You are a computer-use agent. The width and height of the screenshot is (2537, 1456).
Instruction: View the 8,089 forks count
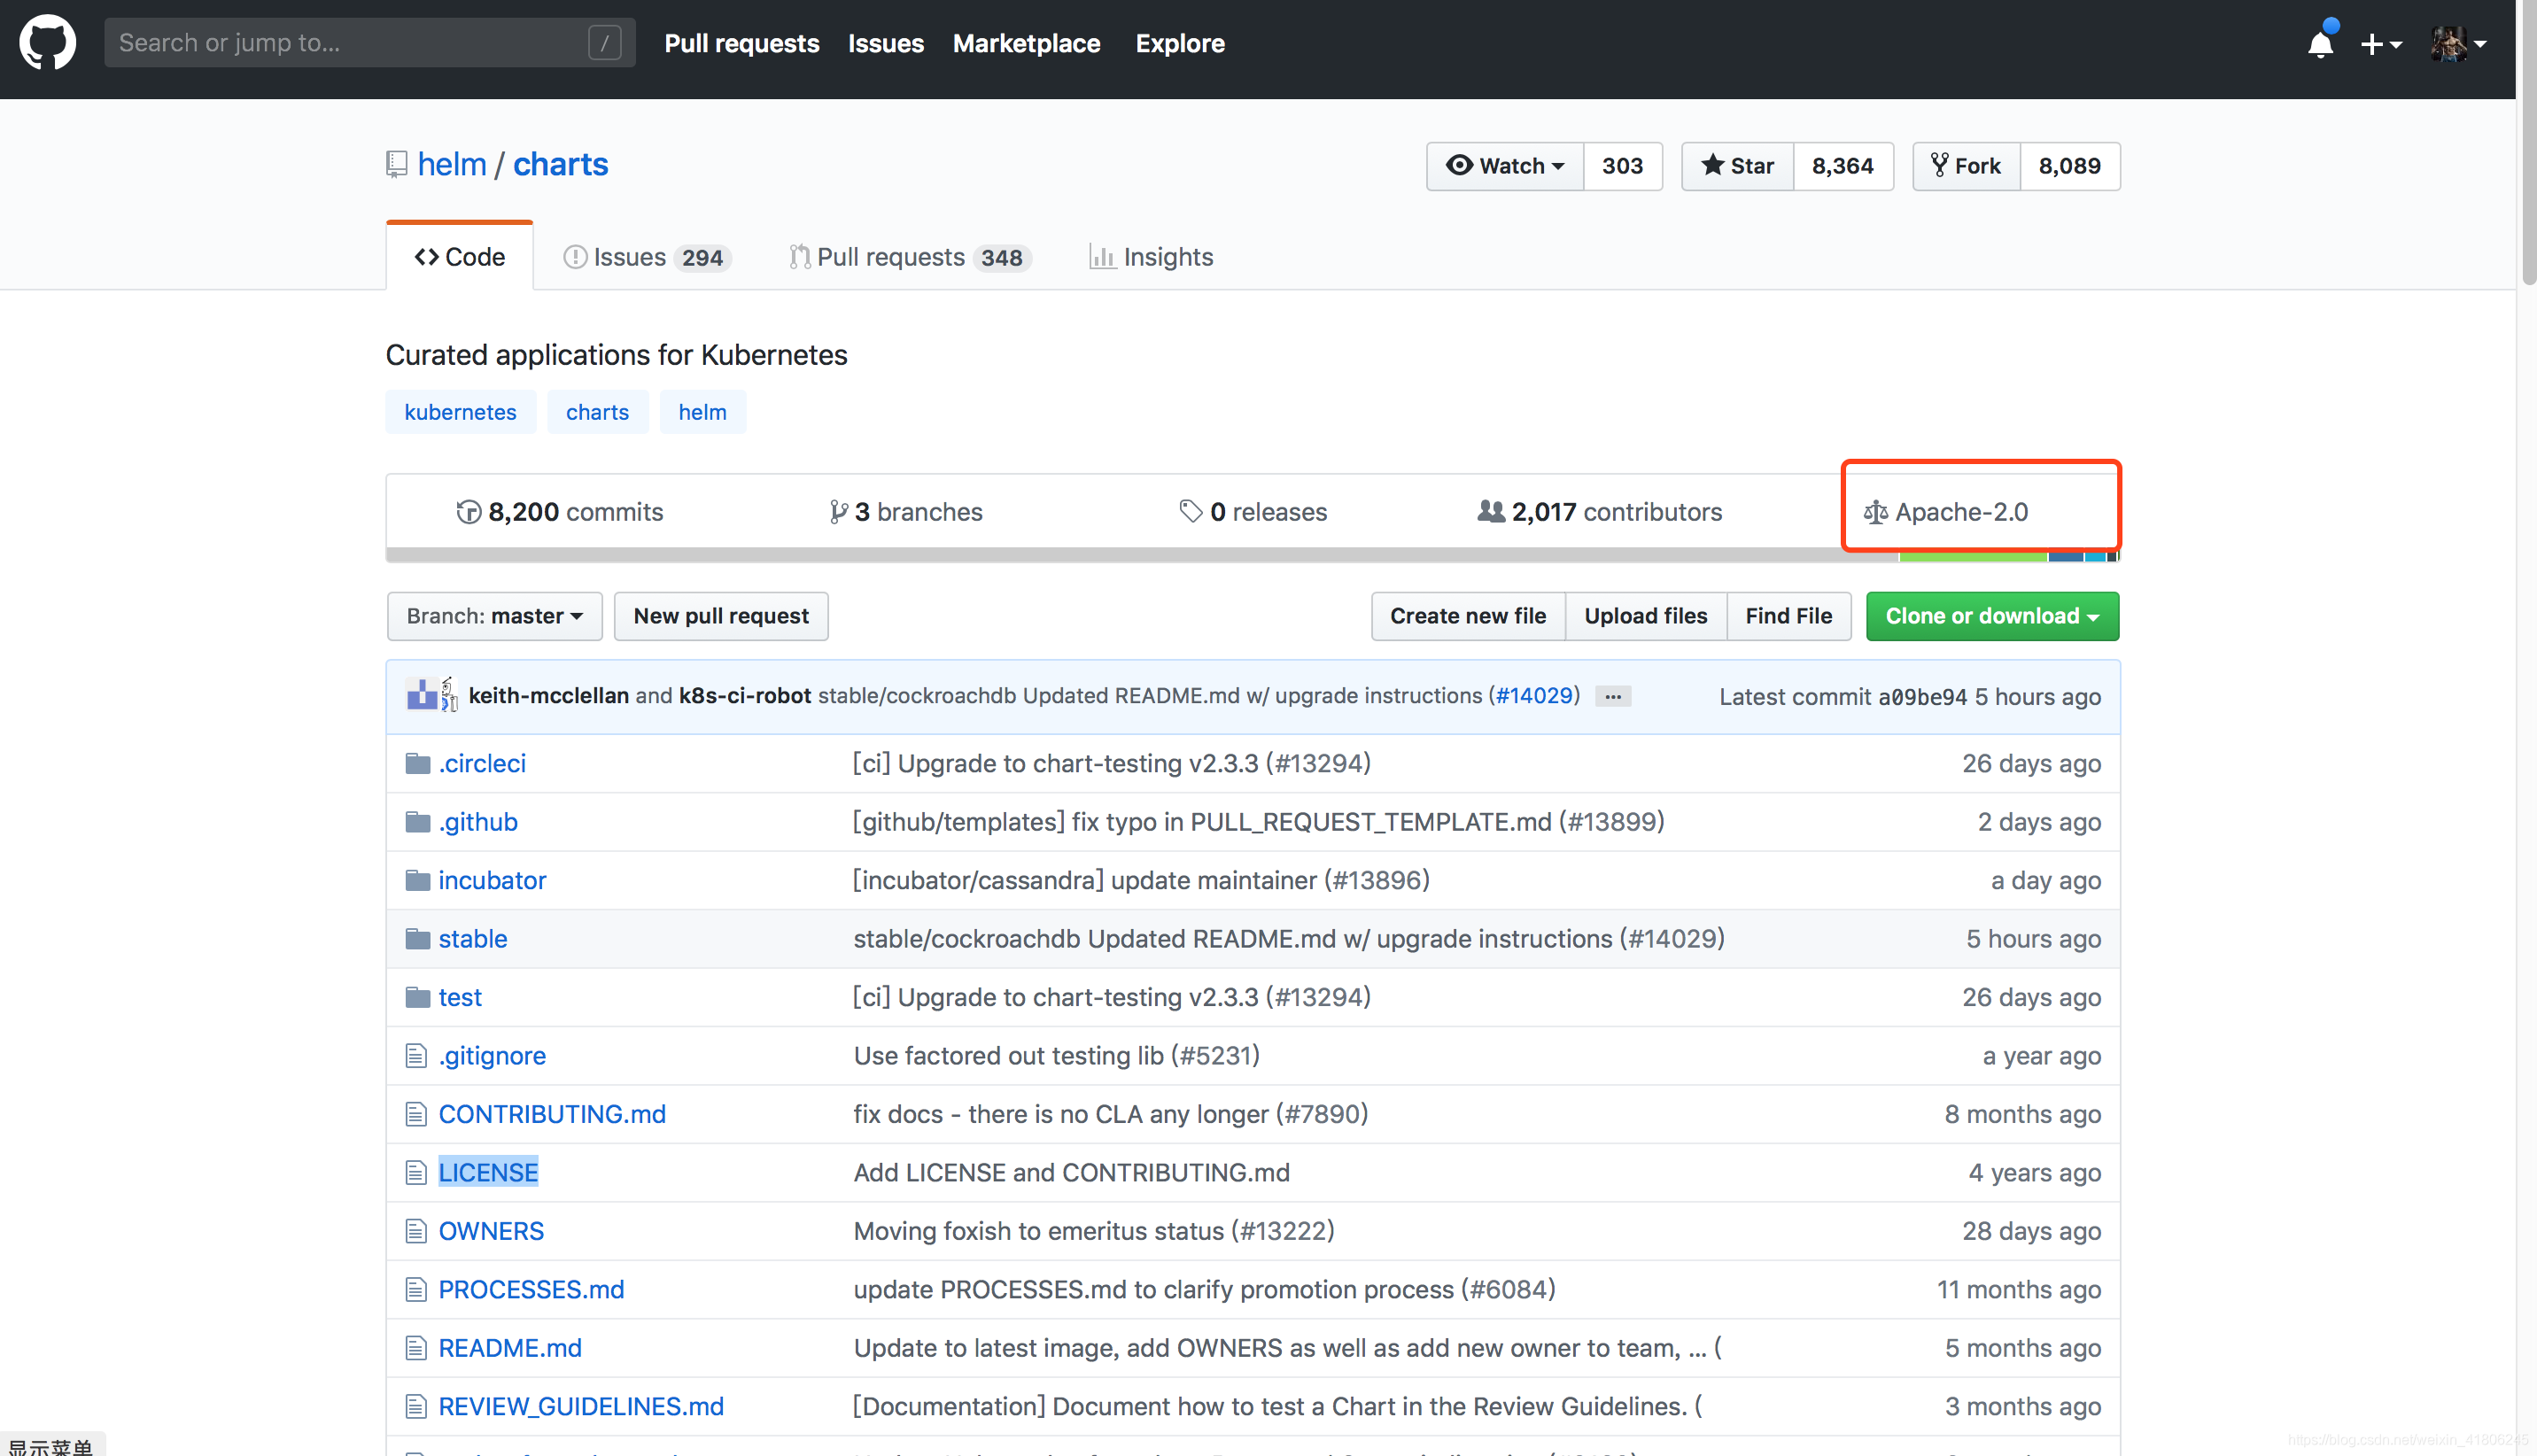coord(2070,166)
